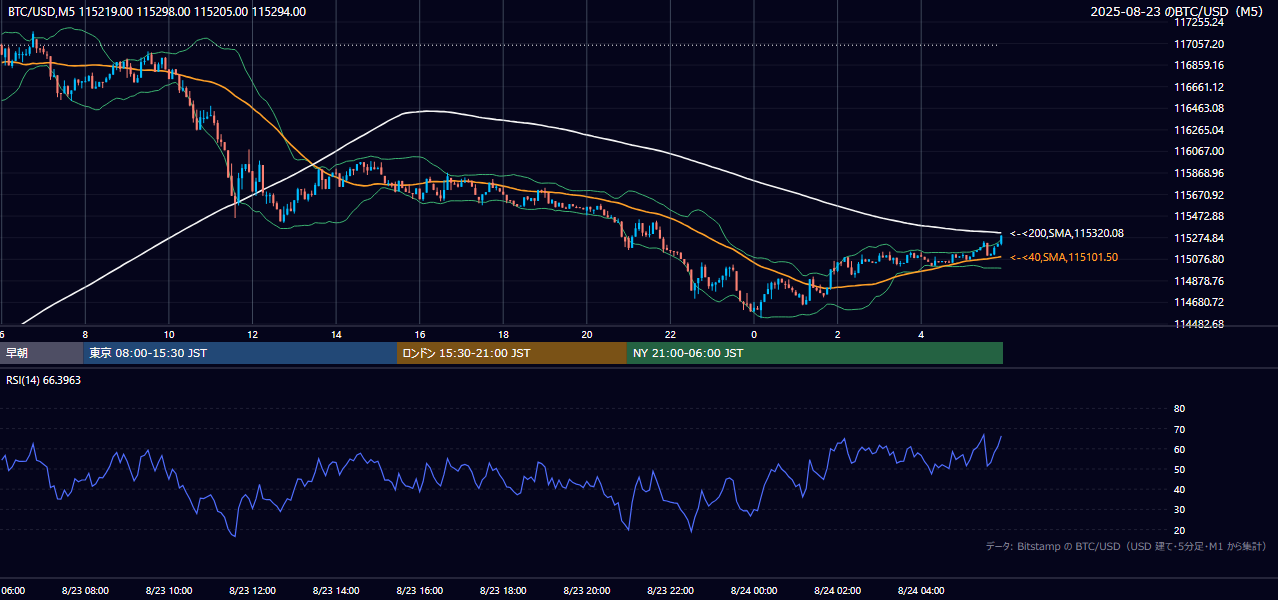Click the 8/24 04:00 time axis label
This screenshot has width=1278, height=600.
(x=921, y=590)
